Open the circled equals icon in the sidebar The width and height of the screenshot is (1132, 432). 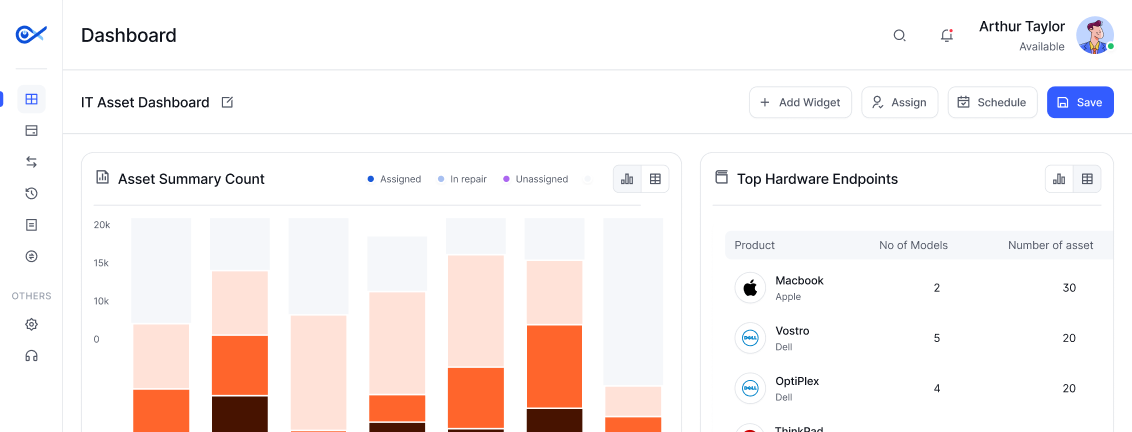click(x=31, y=256)
